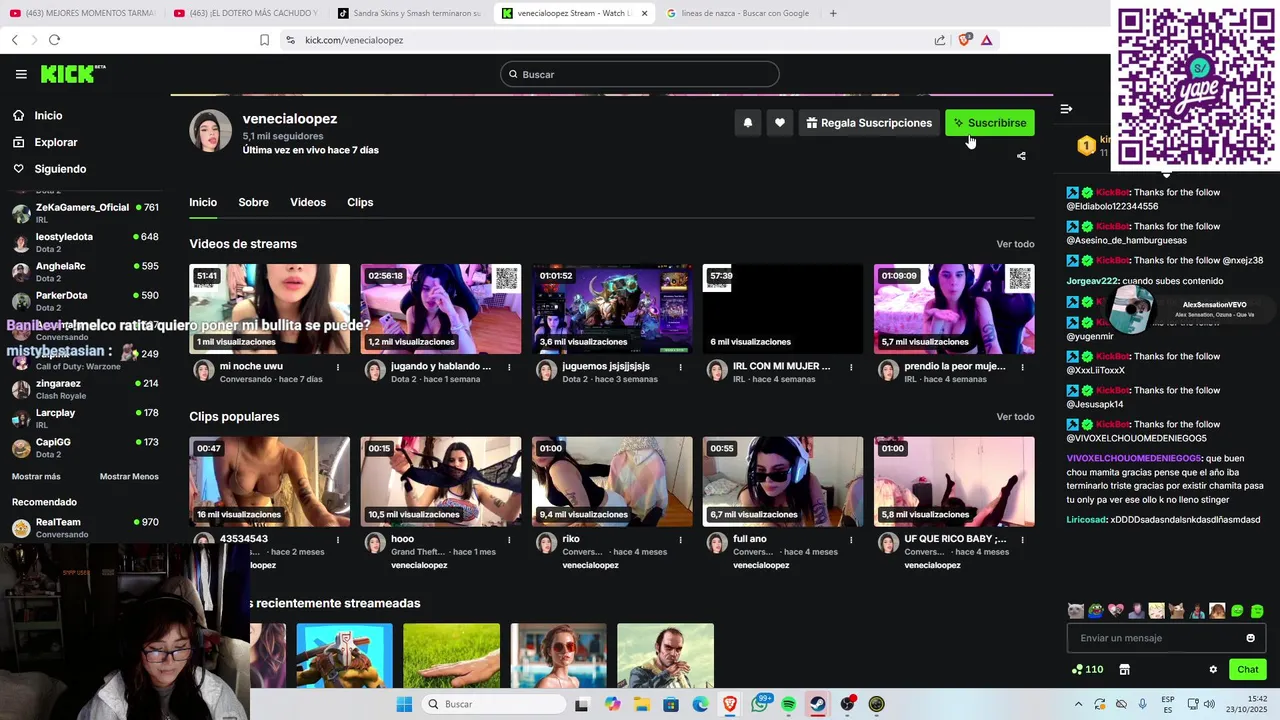The width and height of the screenshot is (1280, 720).
Task: Open options menu for 'mi noche uwu' video
Action: (338, 367)
